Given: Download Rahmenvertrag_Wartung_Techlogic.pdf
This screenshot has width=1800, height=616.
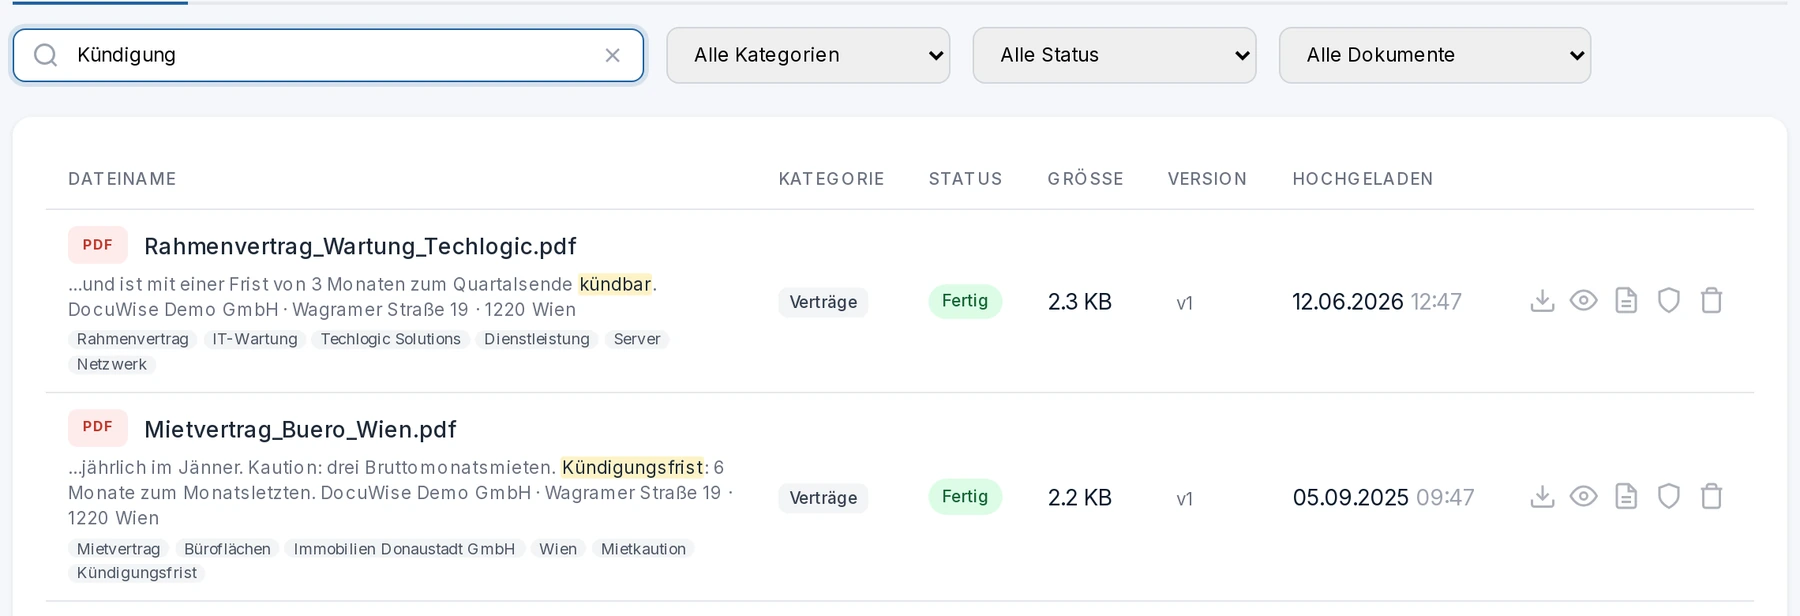Looking at the screenshot, I should click(1542, 301).
